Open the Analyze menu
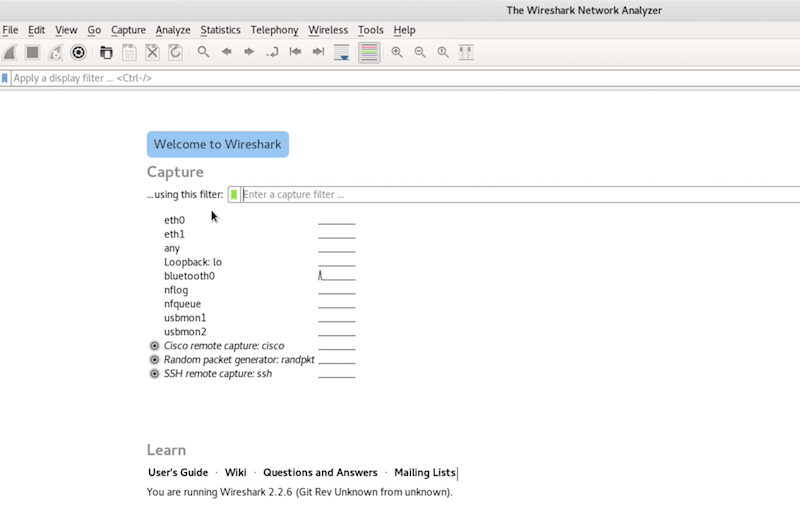800x514 pixels. point(173,30)
